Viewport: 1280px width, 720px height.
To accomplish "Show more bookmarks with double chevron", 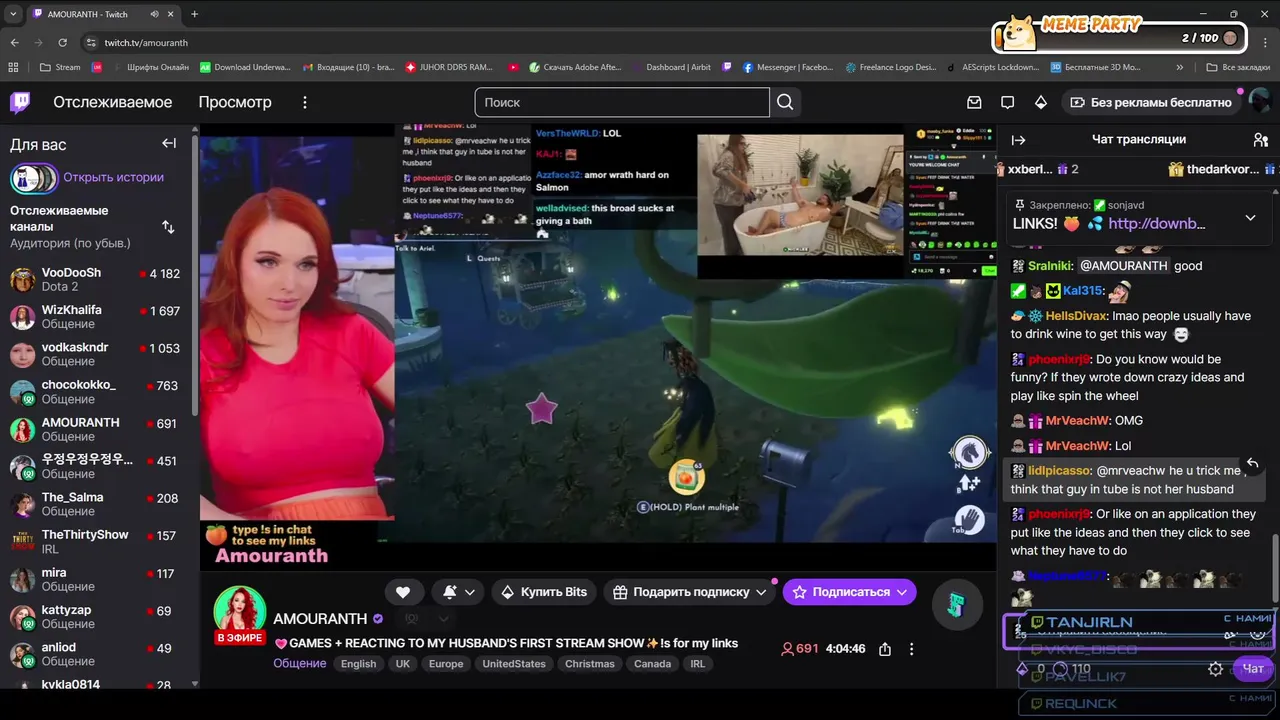I will point(1180,67).
